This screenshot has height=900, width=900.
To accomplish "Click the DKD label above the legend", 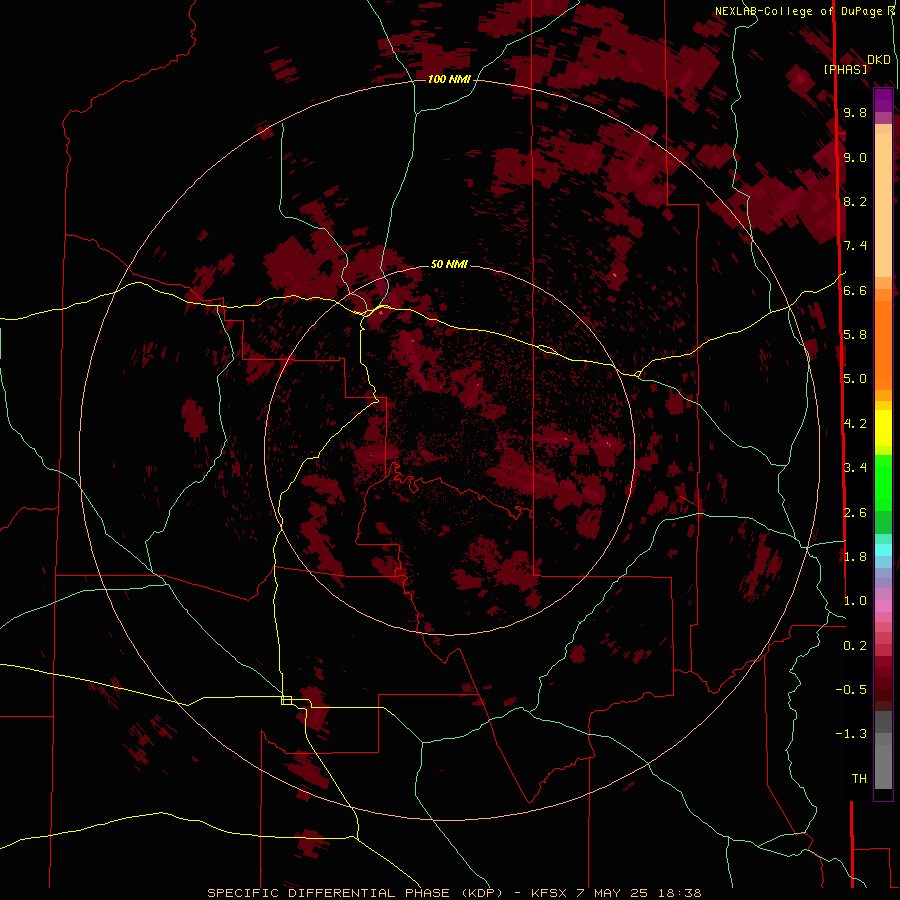I will click(x=878, y=60).
